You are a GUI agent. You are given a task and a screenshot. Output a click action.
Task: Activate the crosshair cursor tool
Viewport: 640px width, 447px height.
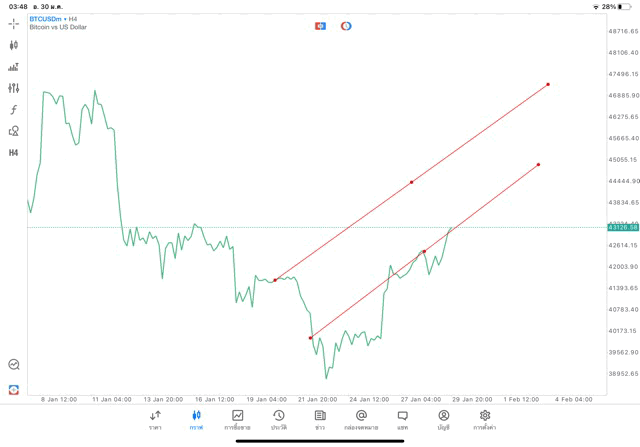point(13,23)
